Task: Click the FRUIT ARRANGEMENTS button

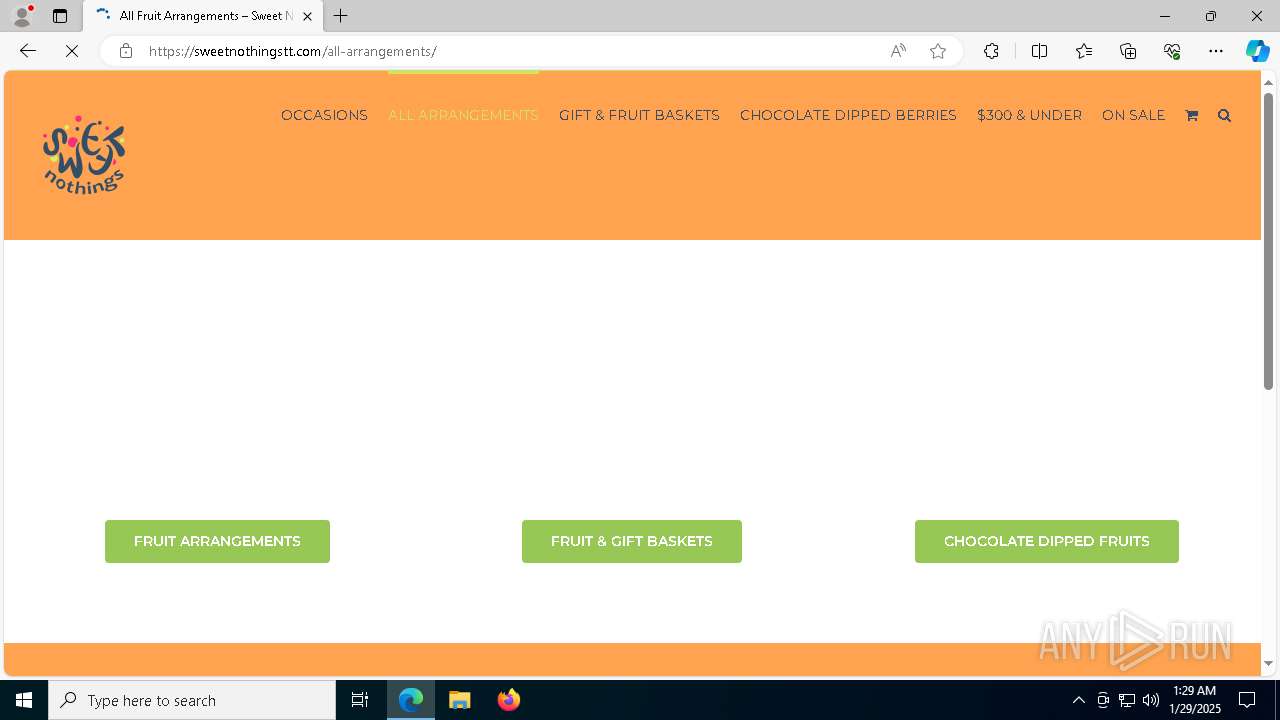Action: [217, 541]
